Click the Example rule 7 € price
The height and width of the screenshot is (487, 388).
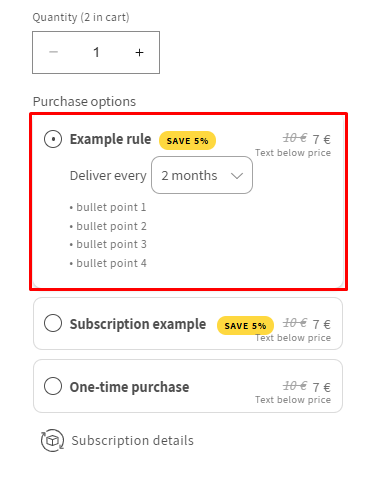pyautogui.click(x=321, y=139)
